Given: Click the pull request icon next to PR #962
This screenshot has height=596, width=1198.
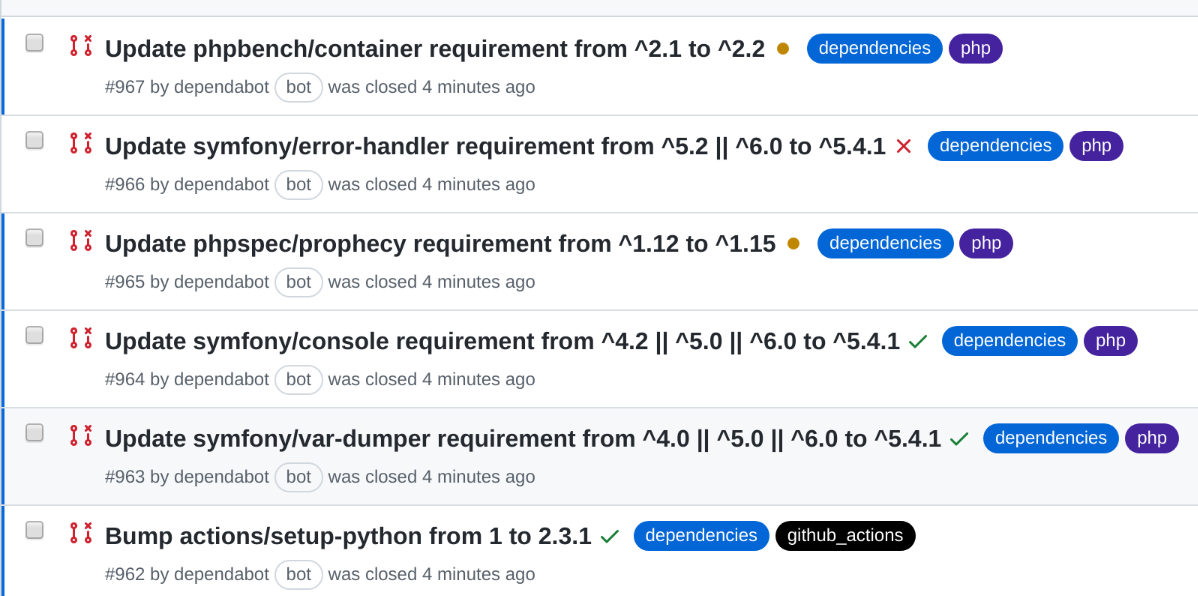Looking at the screenshot, I should (81, 533).
